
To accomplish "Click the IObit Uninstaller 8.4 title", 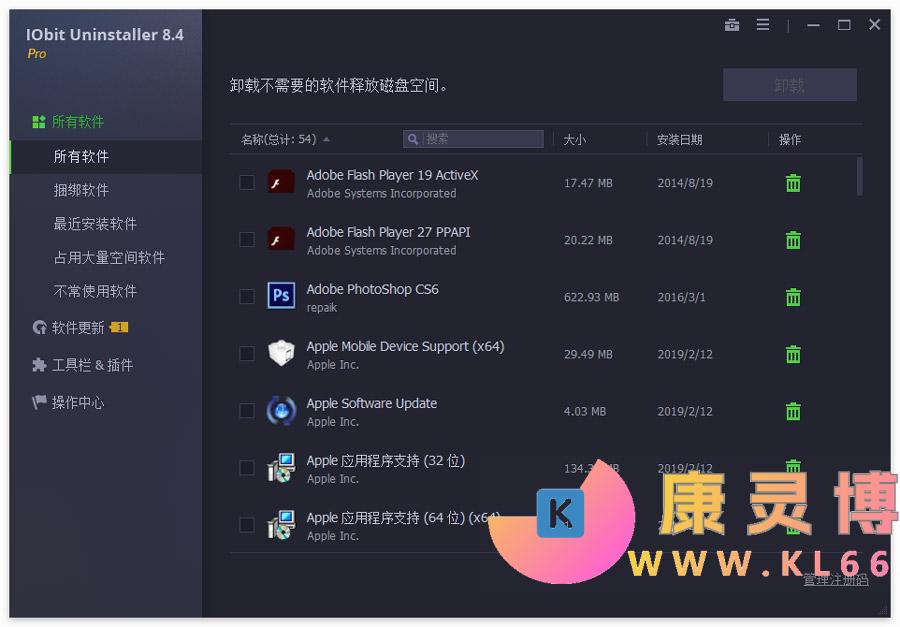I will (104, 34).
